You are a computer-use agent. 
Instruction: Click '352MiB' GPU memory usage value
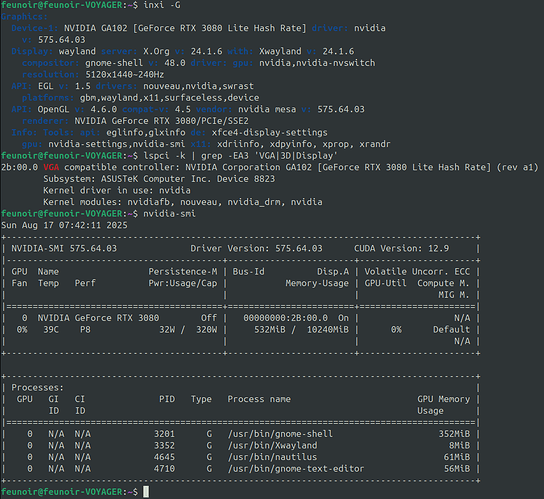pos(454,434)
